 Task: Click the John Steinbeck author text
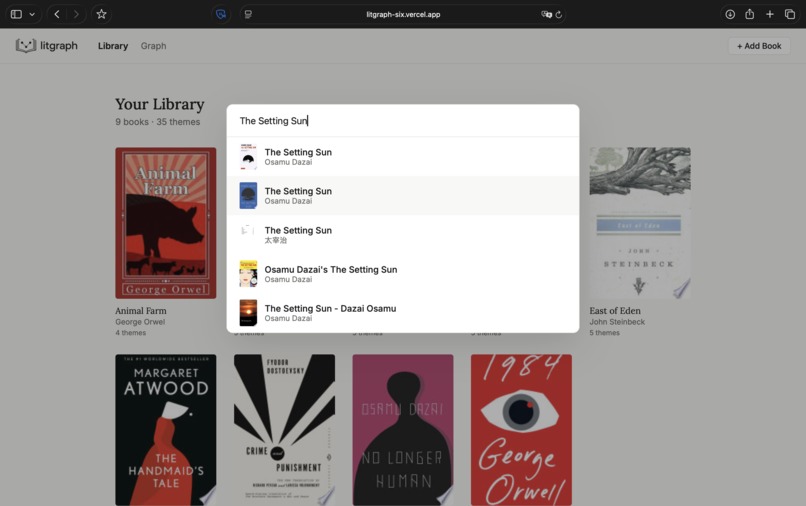[617, 322]
